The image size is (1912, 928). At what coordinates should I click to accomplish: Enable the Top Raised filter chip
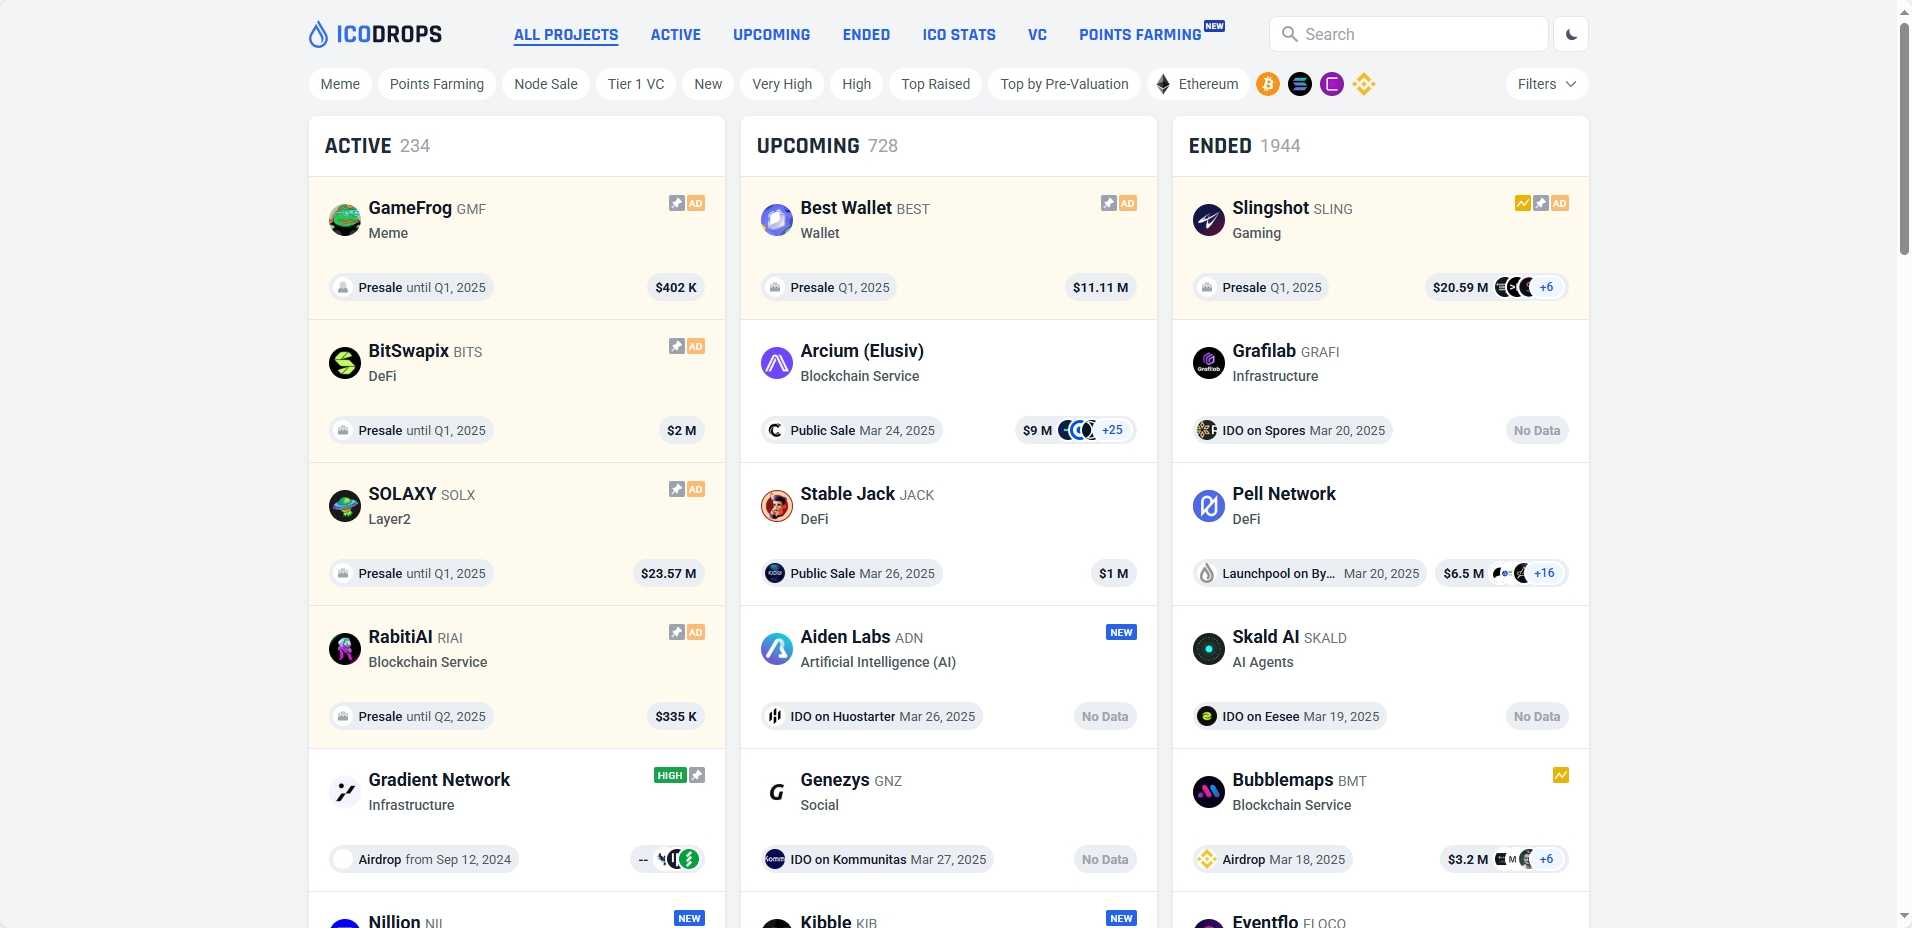click(935, 84)
